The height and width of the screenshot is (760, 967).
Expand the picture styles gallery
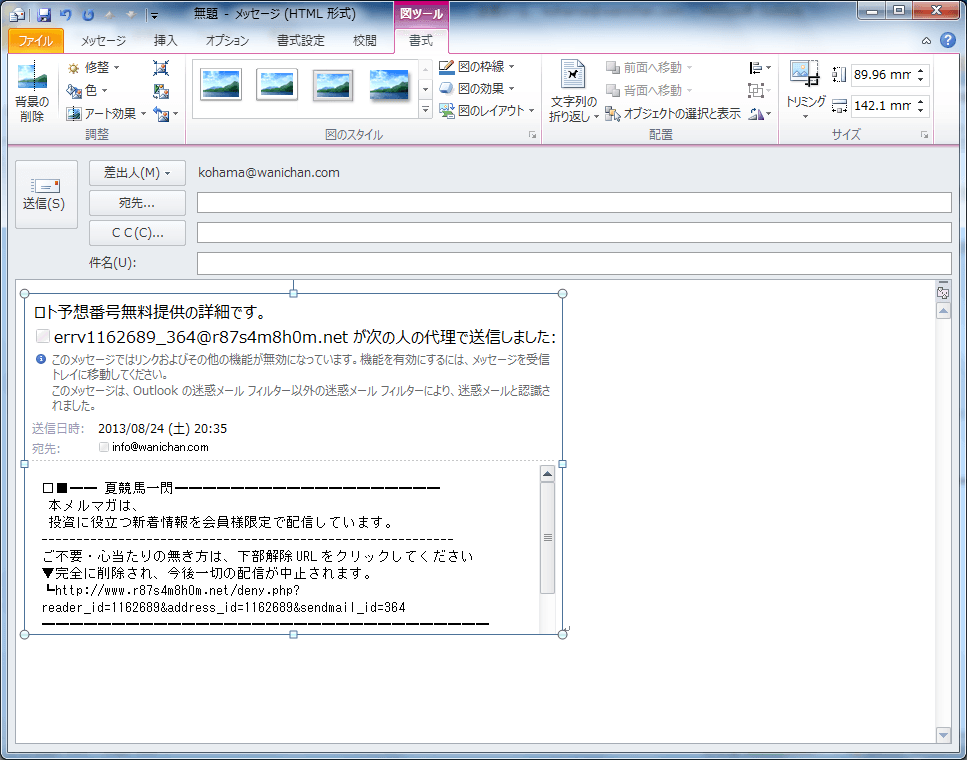tap(426, 110)
